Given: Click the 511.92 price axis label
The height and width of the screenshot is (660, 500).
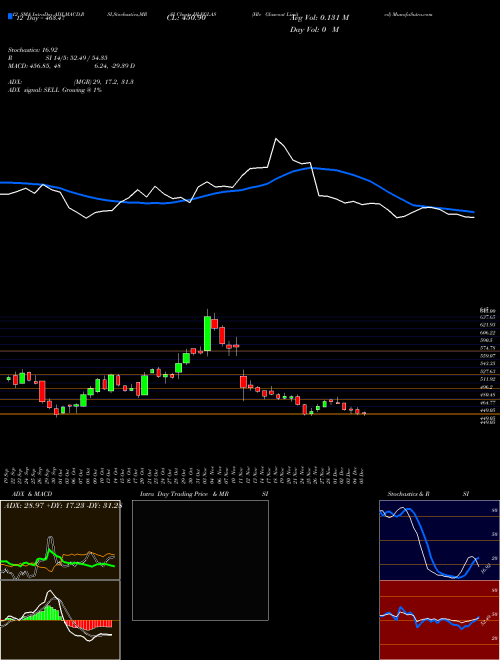Looking at the screenshot, I should (x=488, y=379).
